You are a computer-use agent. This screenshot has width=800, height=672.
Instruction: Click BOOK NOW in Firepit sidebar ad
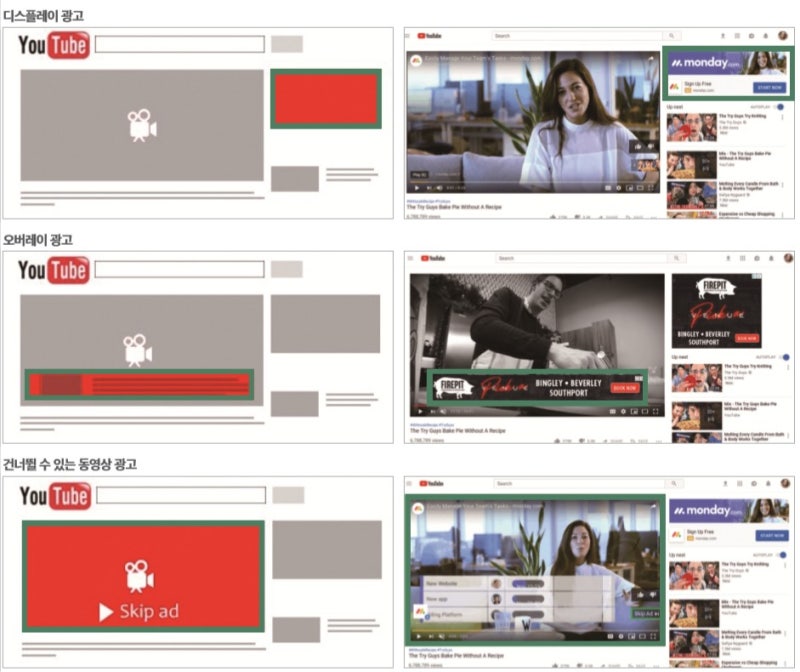(747, 338)
